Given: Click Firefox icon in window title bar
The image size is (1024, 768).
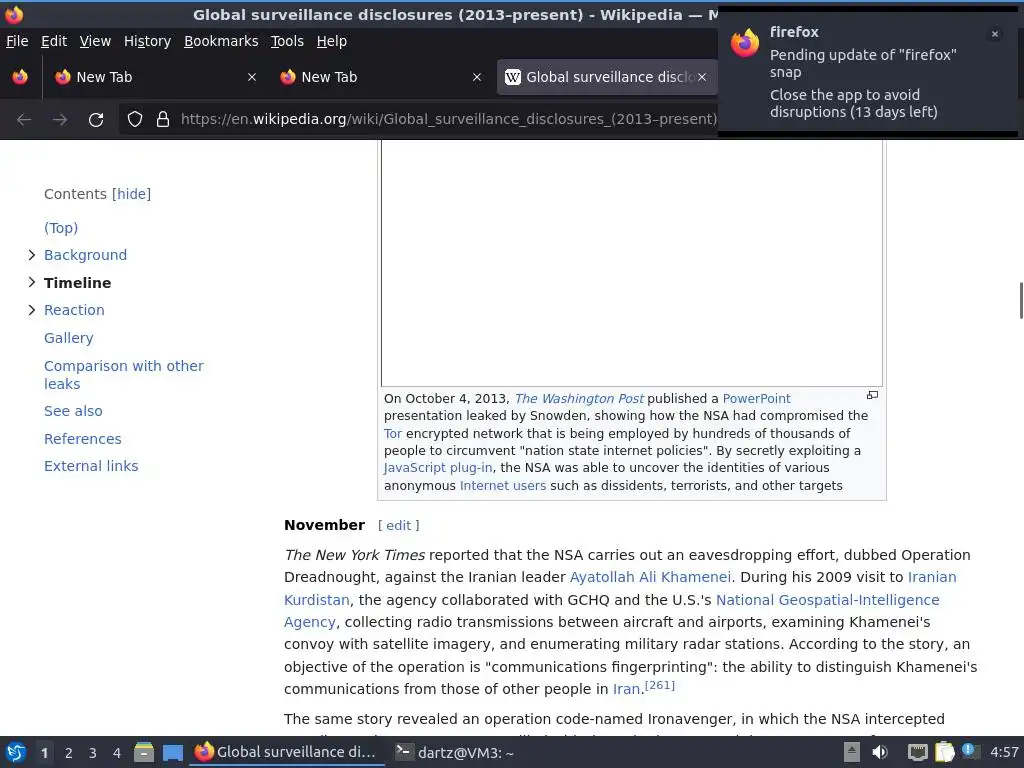Looking at the screenshot, I should 14,14.
